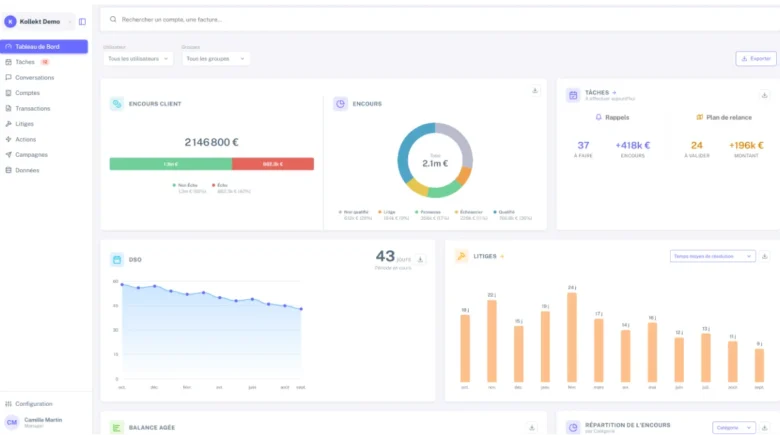Click the 22 j Litiges bar
This screenshot has width=780, height=439.
point(491,341)
